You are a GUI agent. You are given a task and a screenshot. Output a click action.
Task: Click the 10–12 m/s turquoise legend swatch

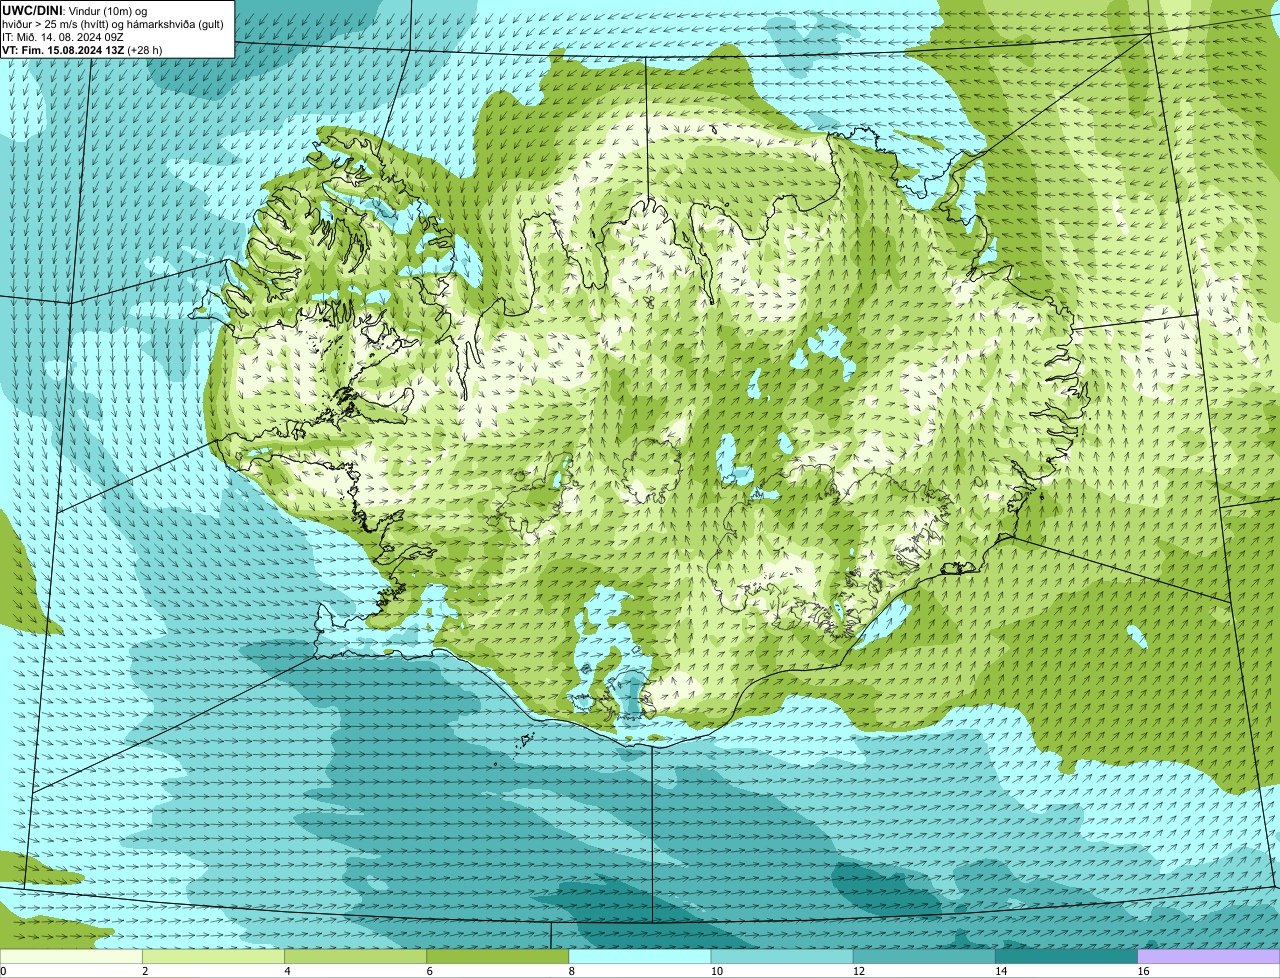pos(782,956)
